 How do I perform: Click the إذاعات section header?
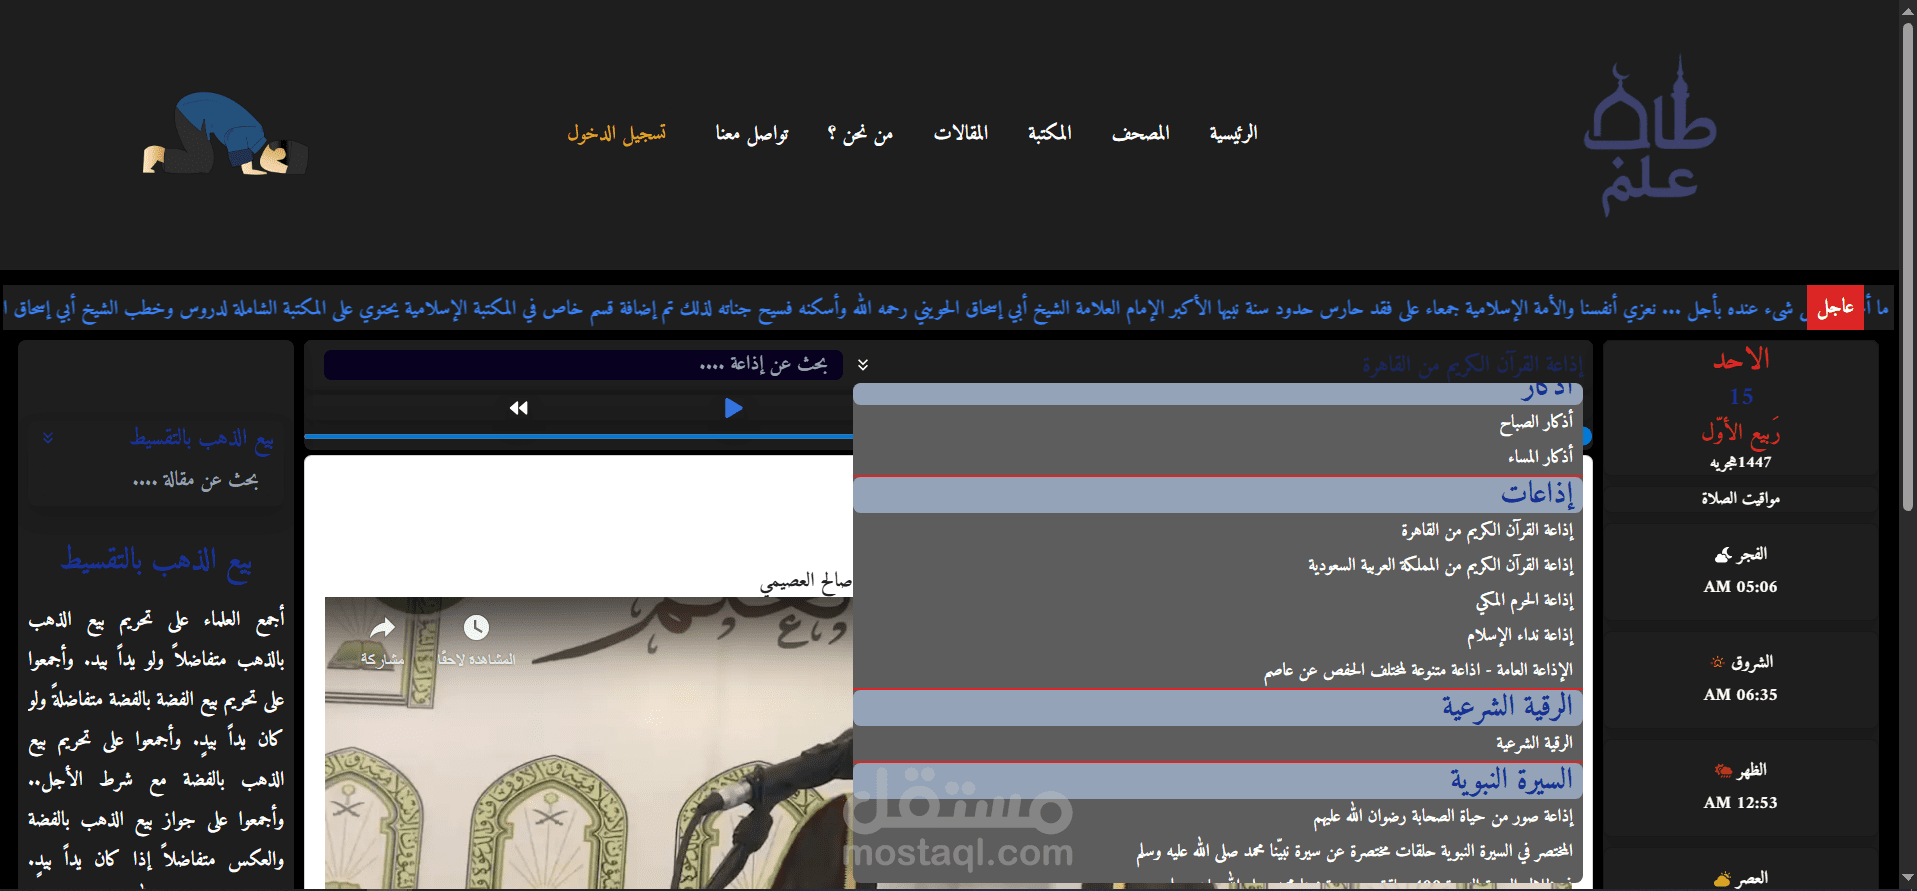(1218, 494)
